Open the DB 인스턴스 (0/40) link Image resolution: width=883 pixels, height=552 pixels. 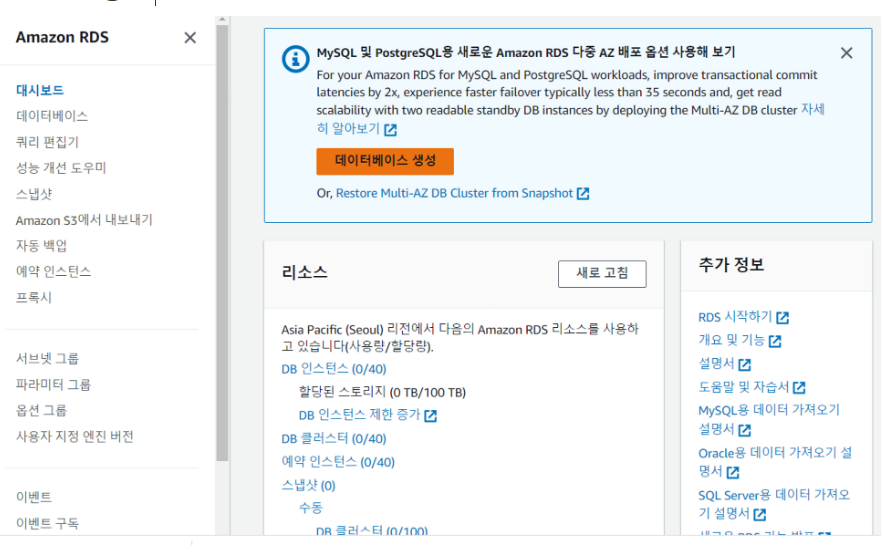pyautogui.click(x=334, y=369)
